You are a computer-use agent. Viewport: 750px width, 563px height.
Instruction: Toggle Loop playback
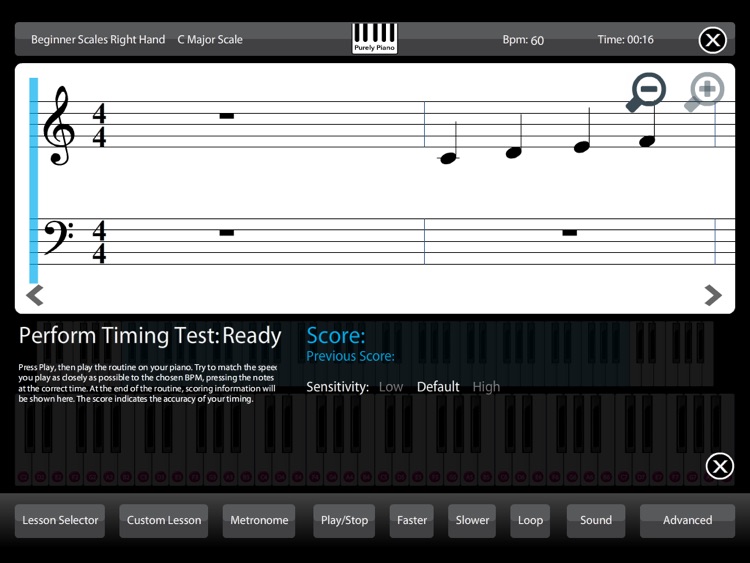(530, 520)
